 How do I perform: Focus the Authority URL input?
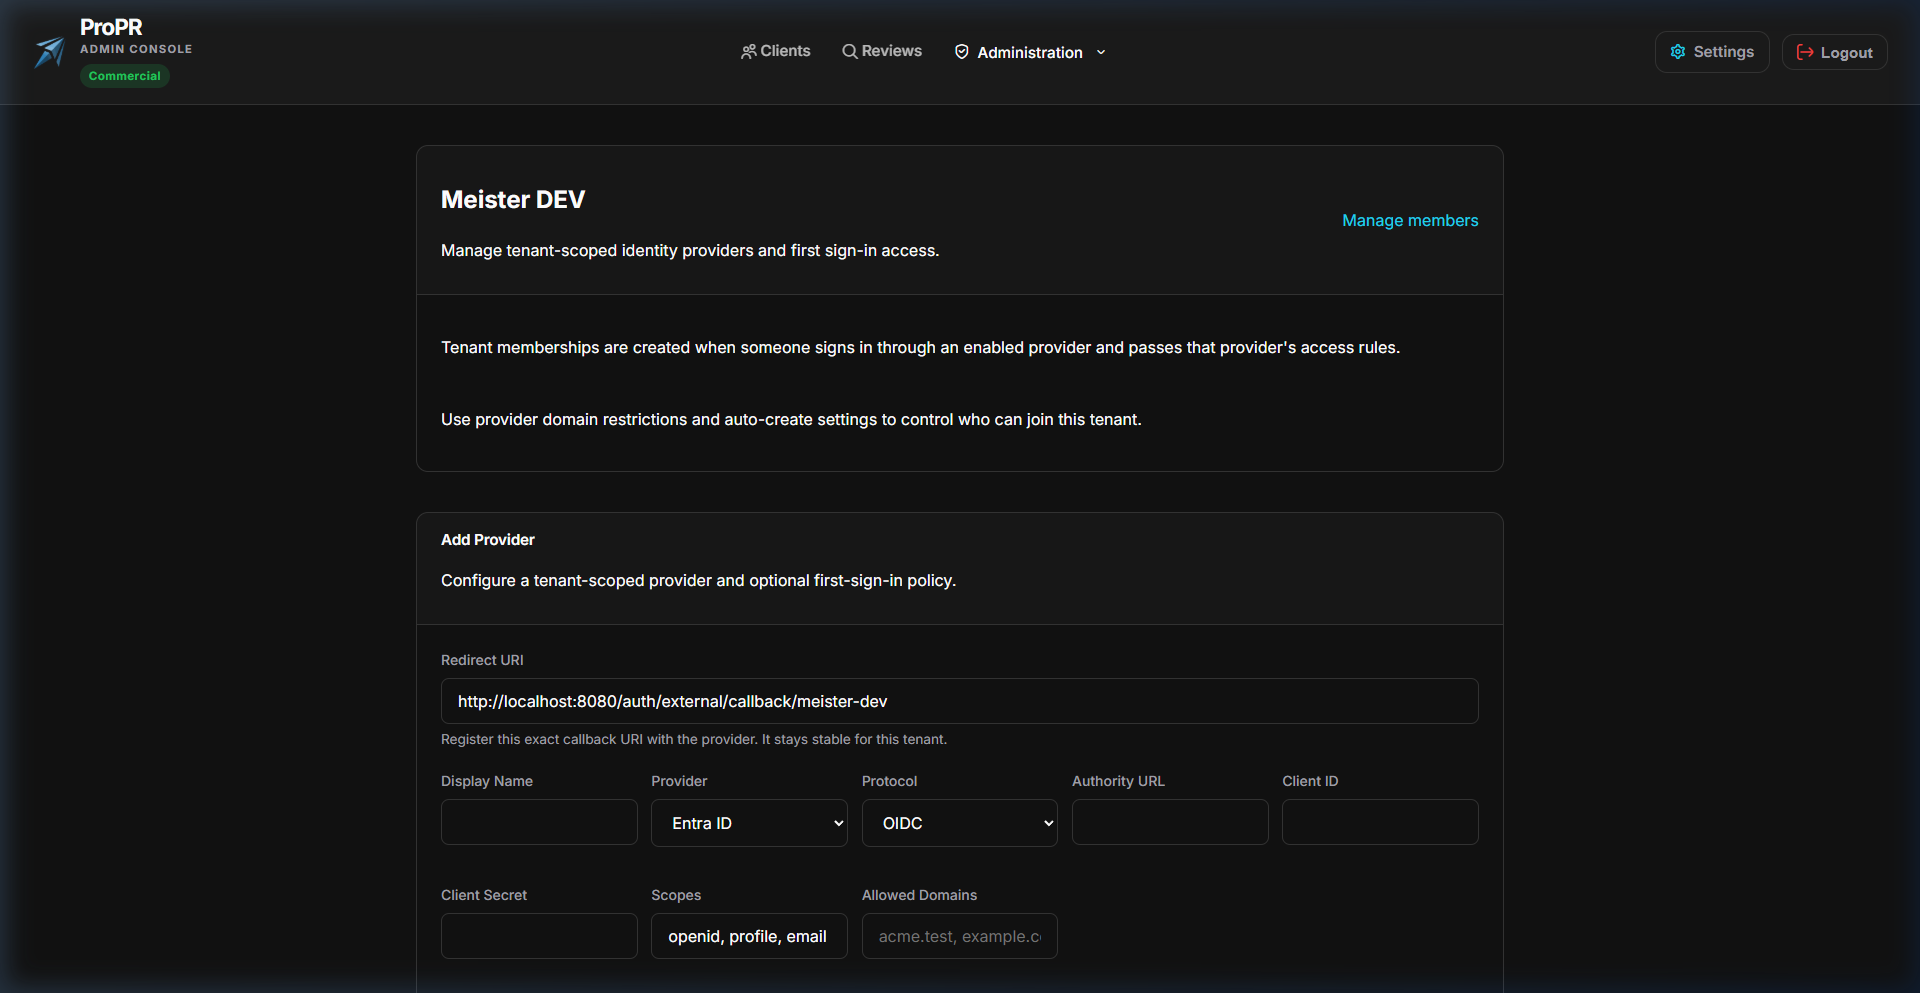click(1170, 822)
